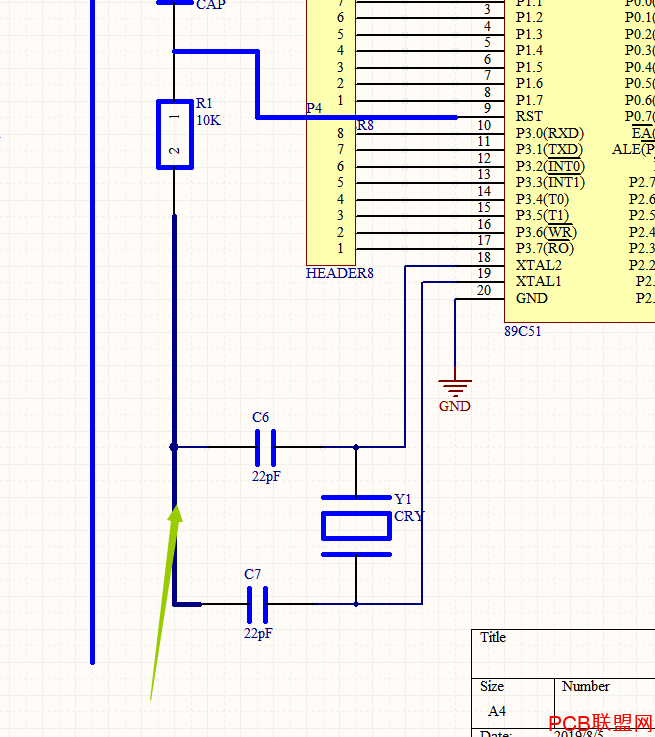The height and width of the screenshot is (737, 655).
Task: Click the Y1 designator label
Action: [403, 499]
